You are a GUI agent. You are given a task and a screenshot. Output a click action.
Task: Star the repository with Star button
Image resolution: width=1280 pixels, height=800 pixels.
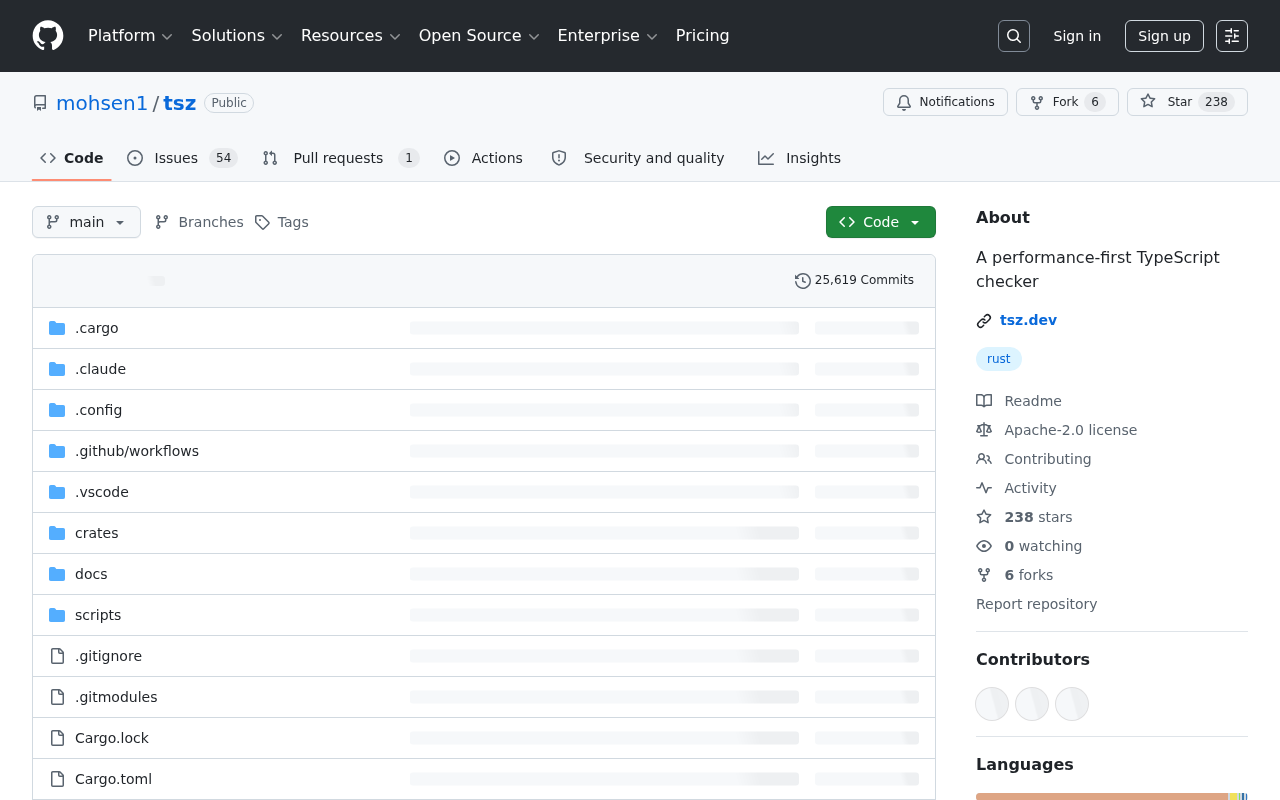click(x=1187, y=102)
